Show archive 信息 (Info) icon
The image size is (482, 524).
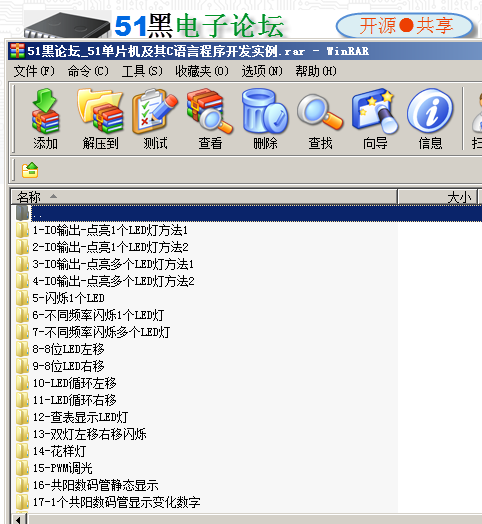[x=430, y=119]
